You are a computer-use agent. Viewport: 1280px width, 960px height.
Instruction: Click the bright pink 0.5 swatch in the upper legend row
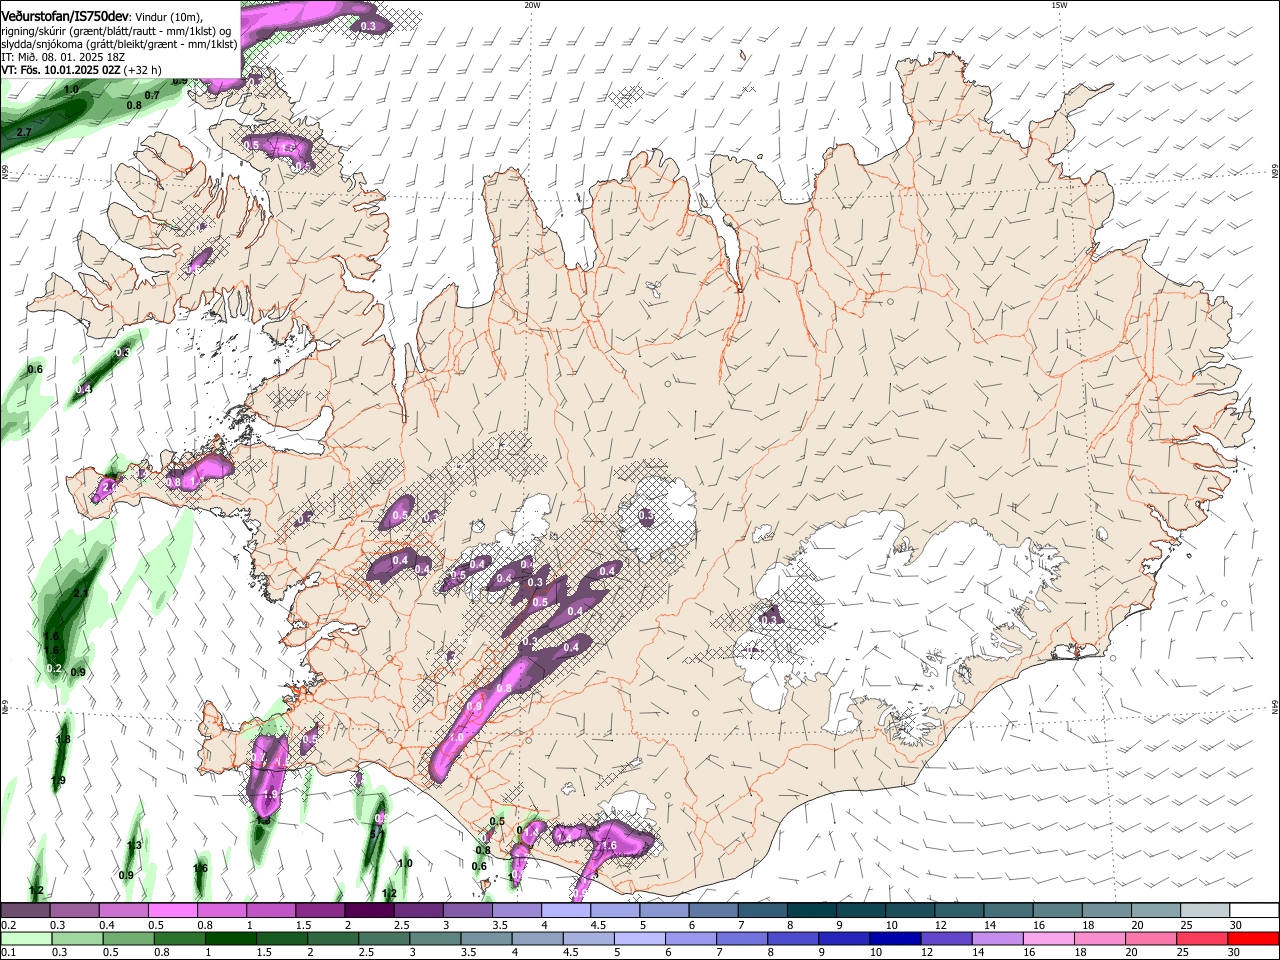(172, 911)
